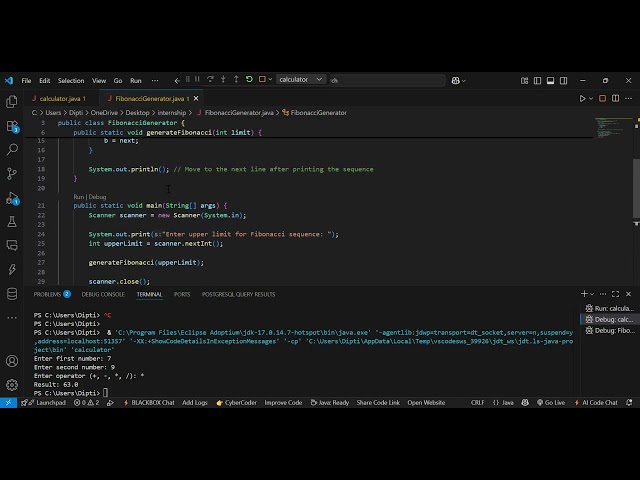Select the Debug: Fibo... terminal

pos(609,330)
